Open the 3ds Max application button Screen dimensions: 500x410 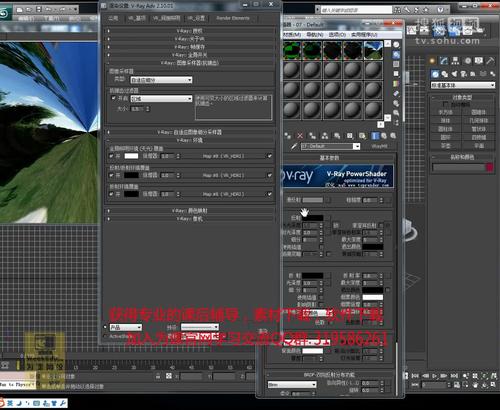5,13
